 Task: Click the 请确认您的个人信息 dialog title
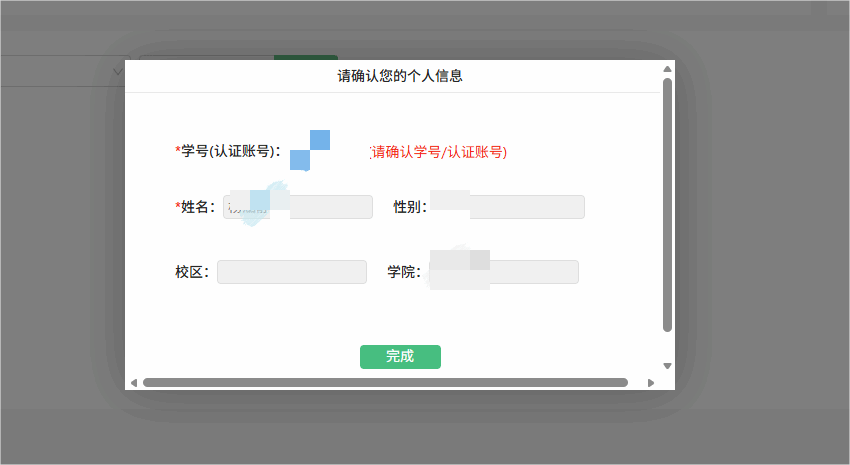[x=400, y=76]
